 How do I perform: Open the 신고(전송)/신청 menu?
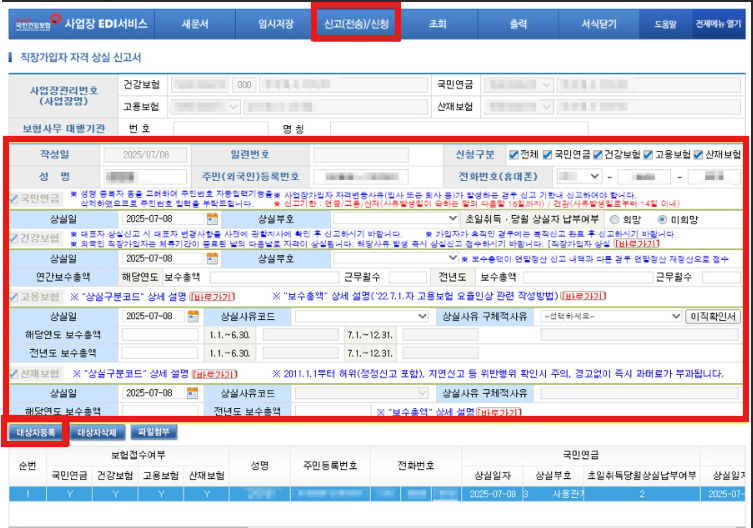(356, 24)
